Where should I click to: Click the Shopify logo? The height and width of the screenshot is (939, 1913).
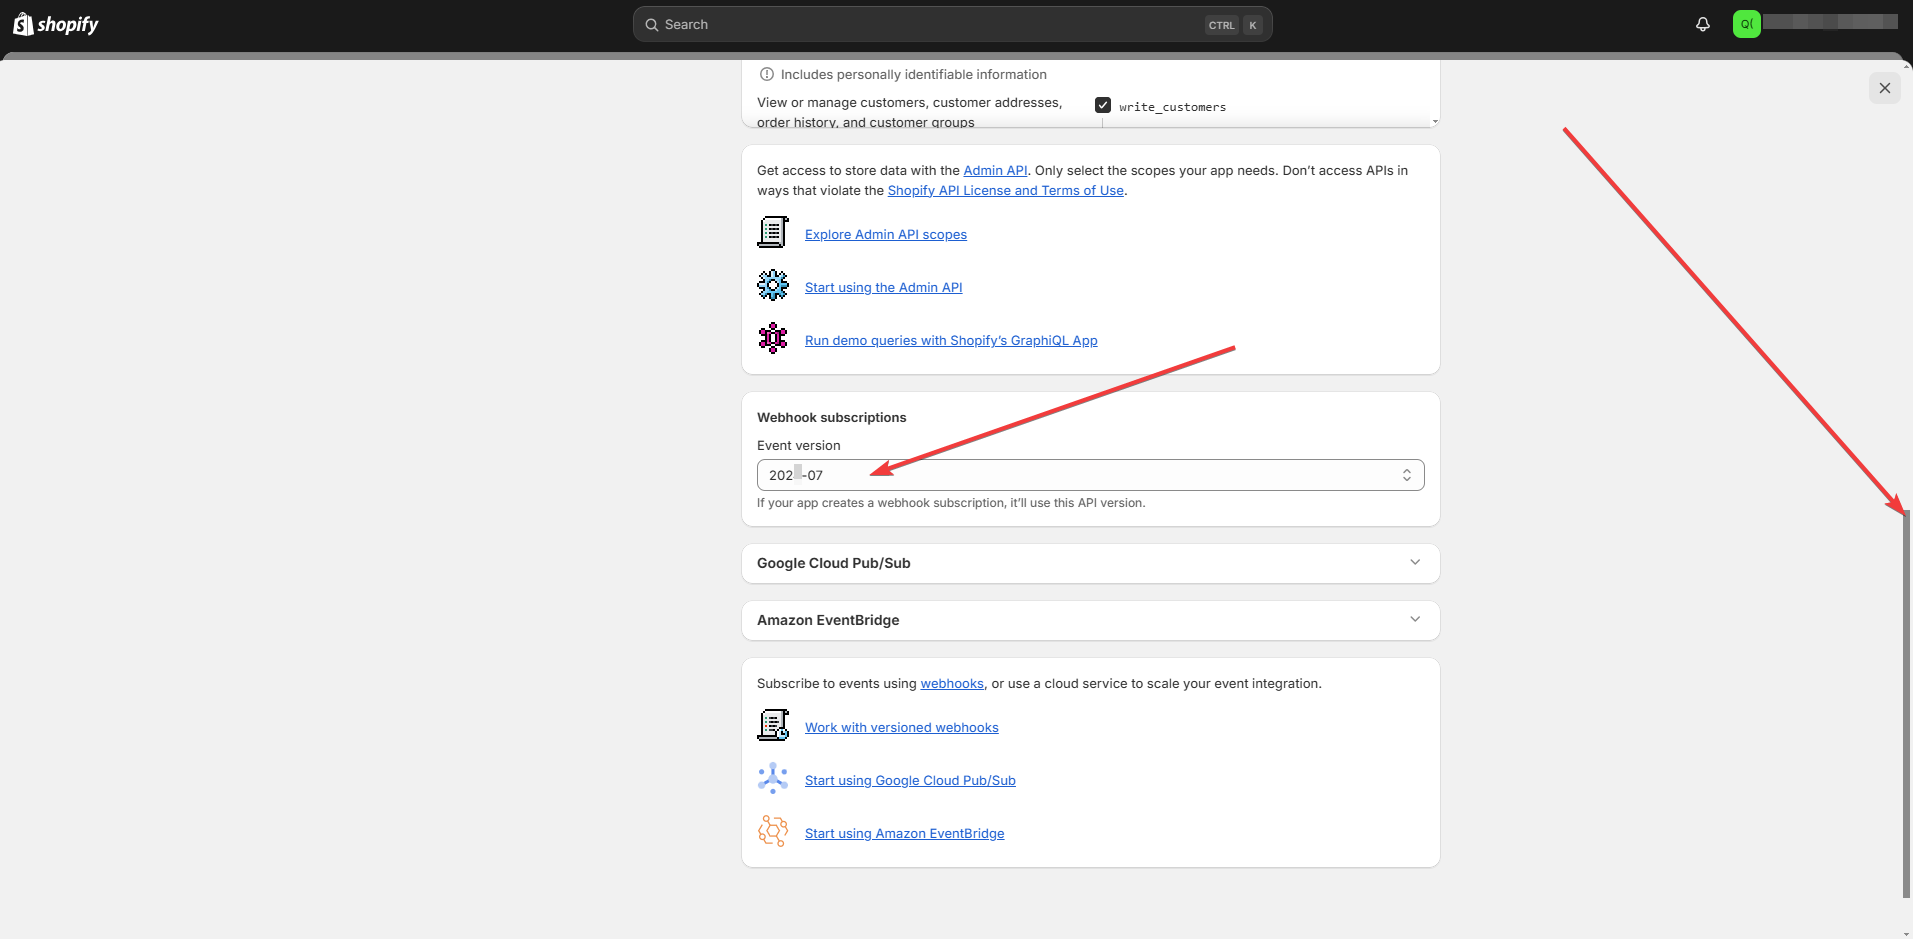55,23
